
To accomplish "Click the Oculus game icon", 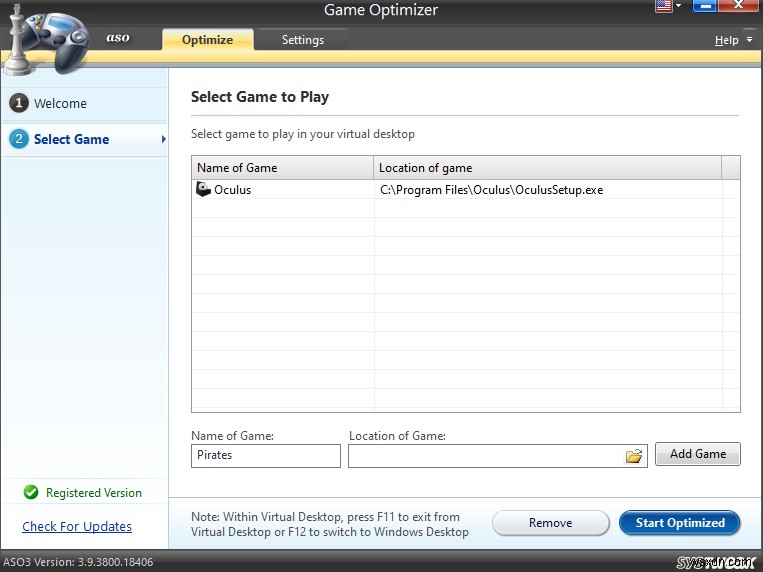I will tap(203, 189).
